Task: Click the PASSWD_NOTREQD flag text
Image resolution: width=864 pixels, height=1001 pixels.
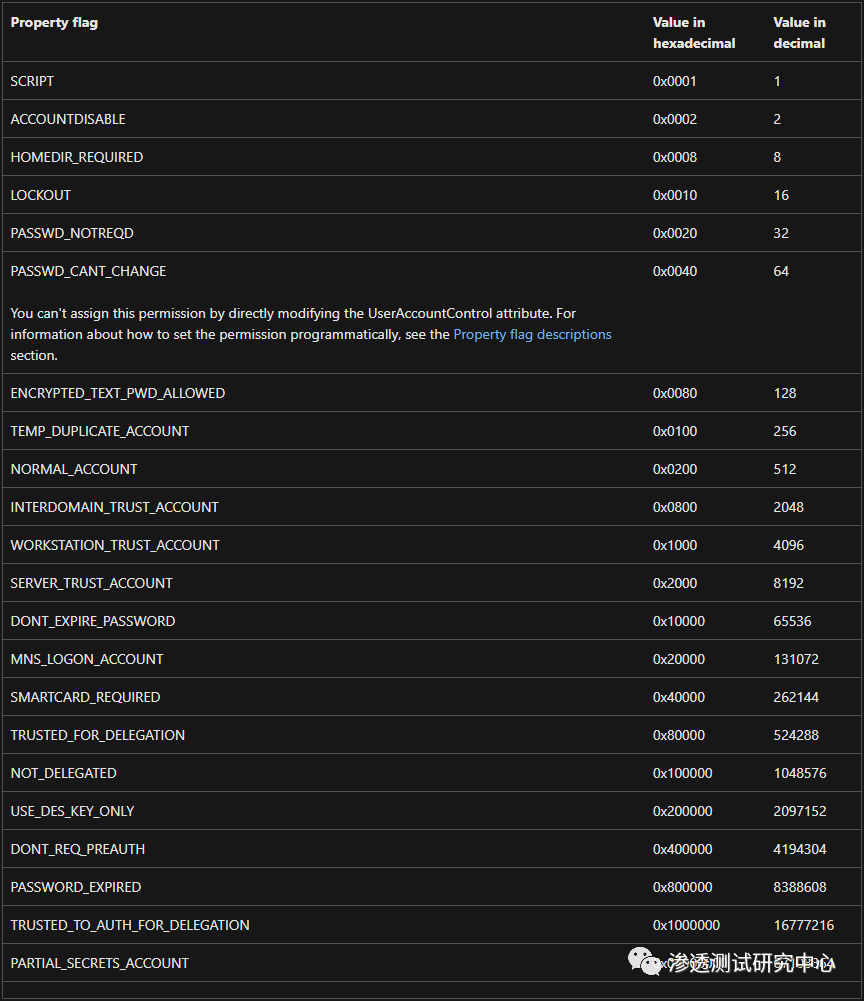Action: (72, 233)
